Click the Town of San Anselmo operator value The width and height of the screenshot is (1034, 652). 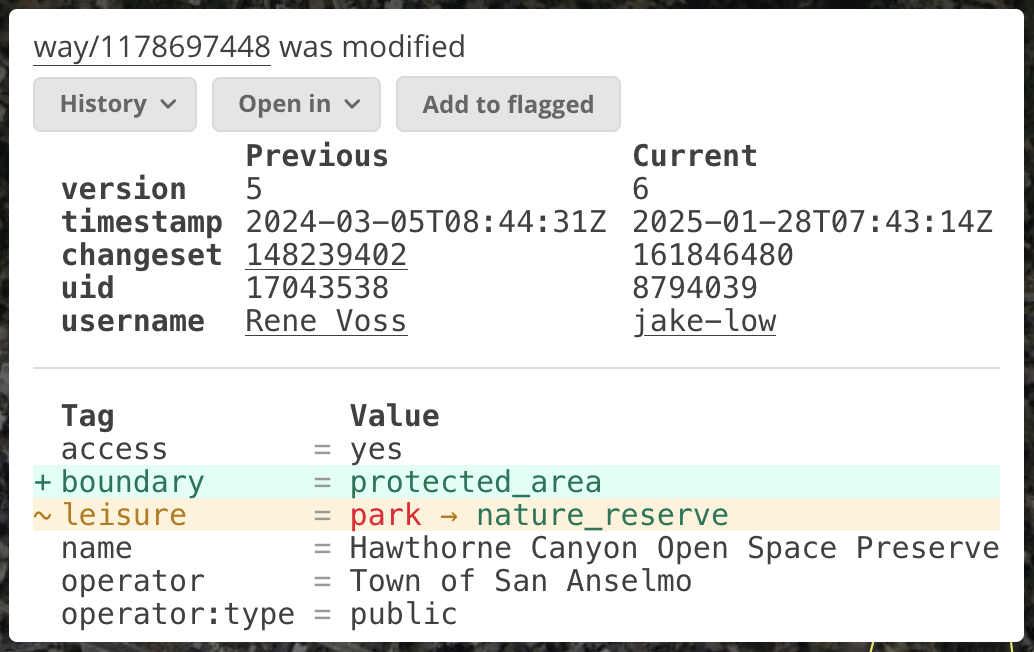point(521,581)
